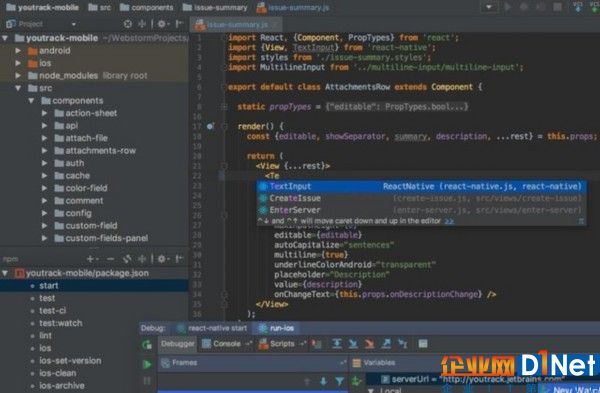Click the previous frame up arrow
The width and height of the screenshot is (600, 393).
tap(307, 381)
